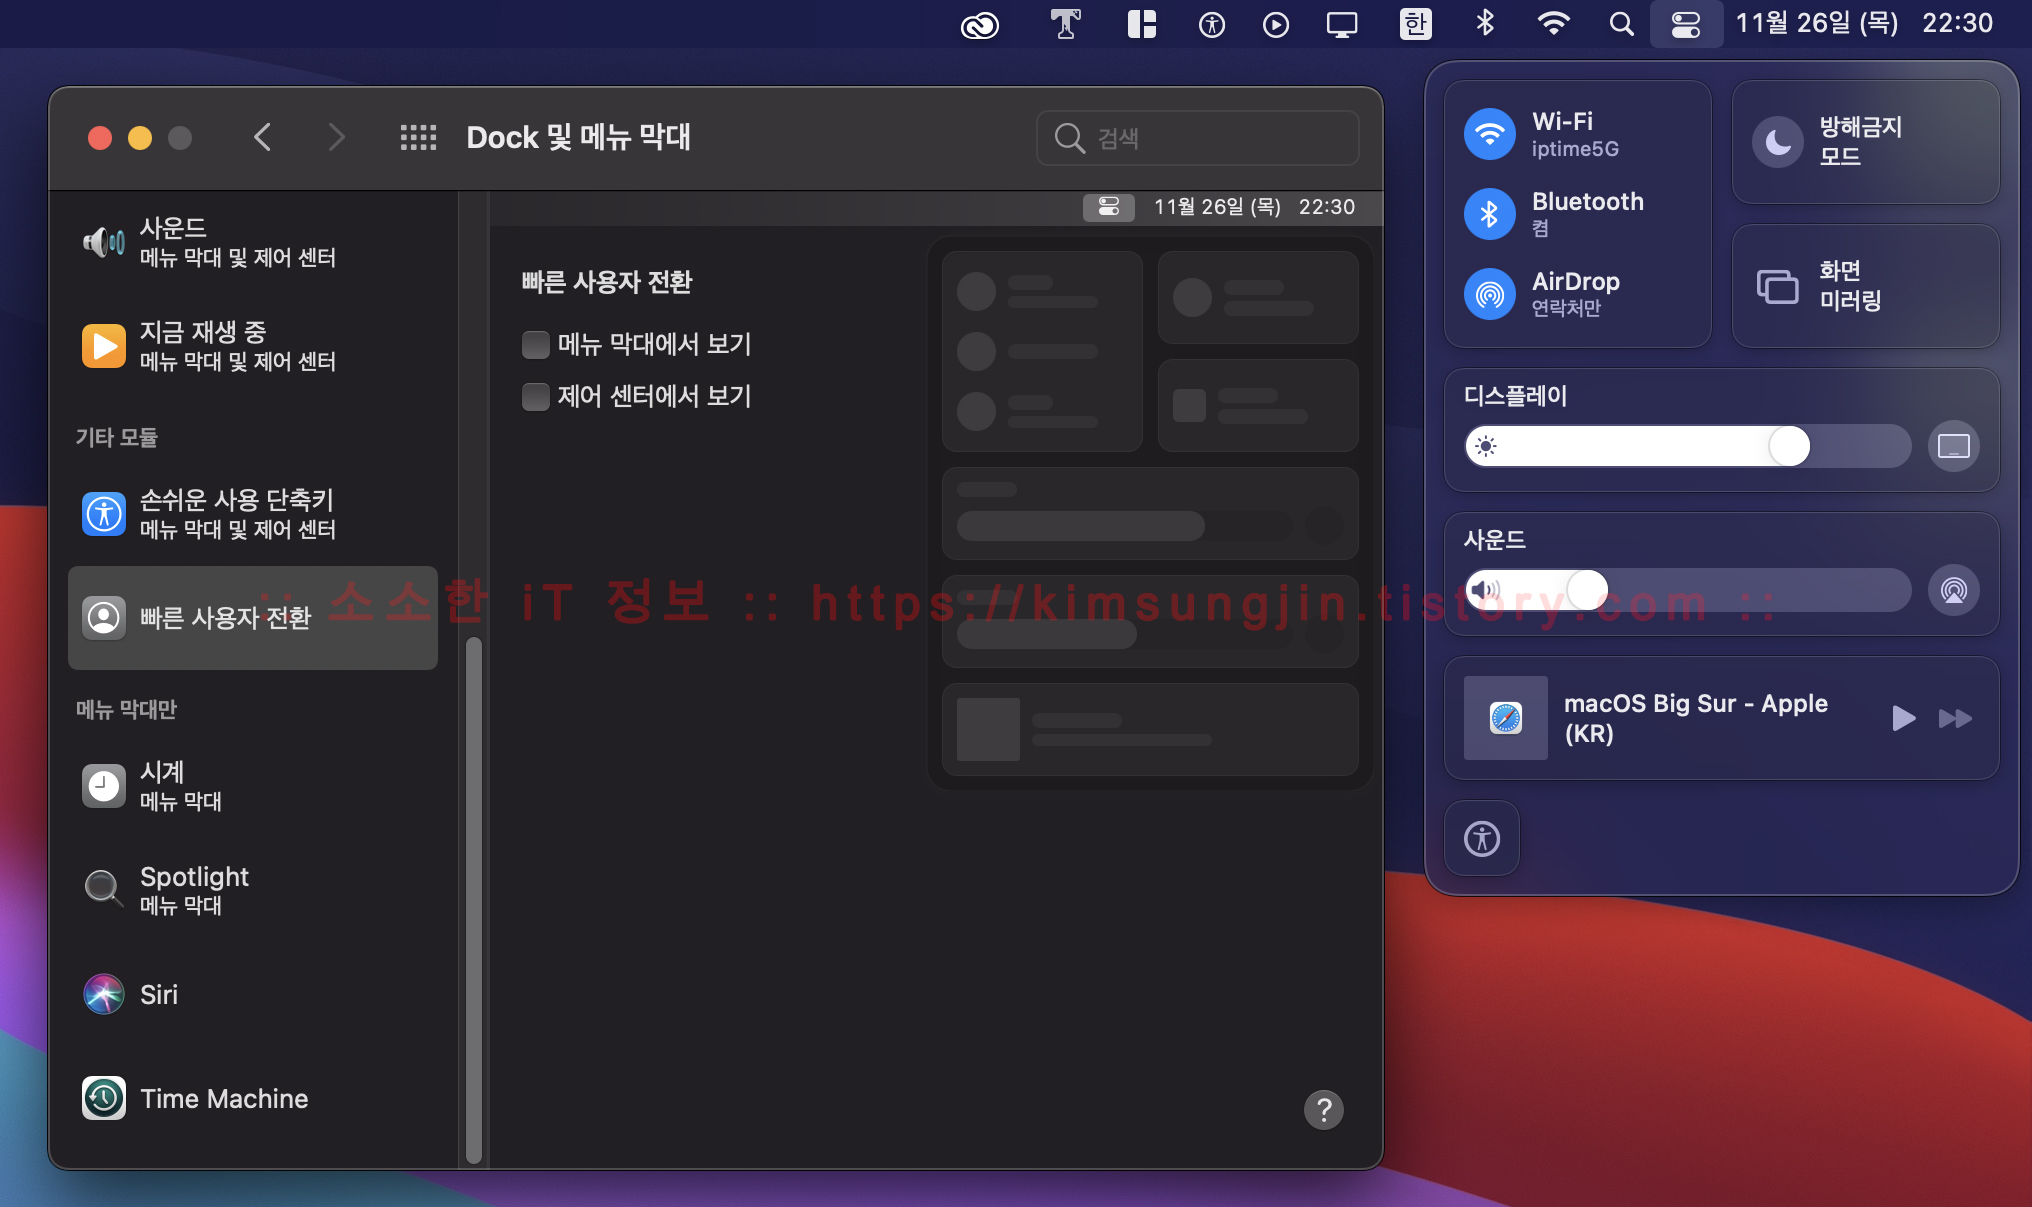2032x1207 pixels.
Task: Click the 검색 search field
Action: coord(1214,138)
